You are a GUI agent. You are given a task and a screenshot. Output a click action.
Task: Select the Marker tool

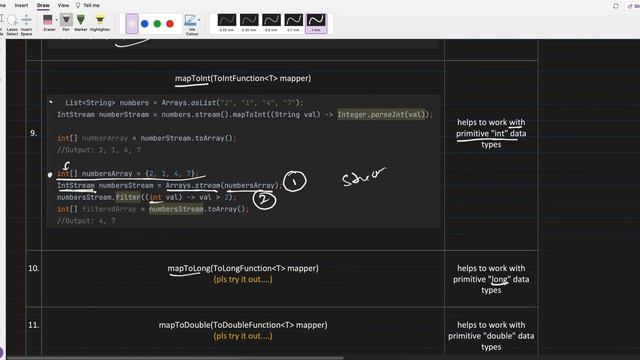(x=81, y=22)
